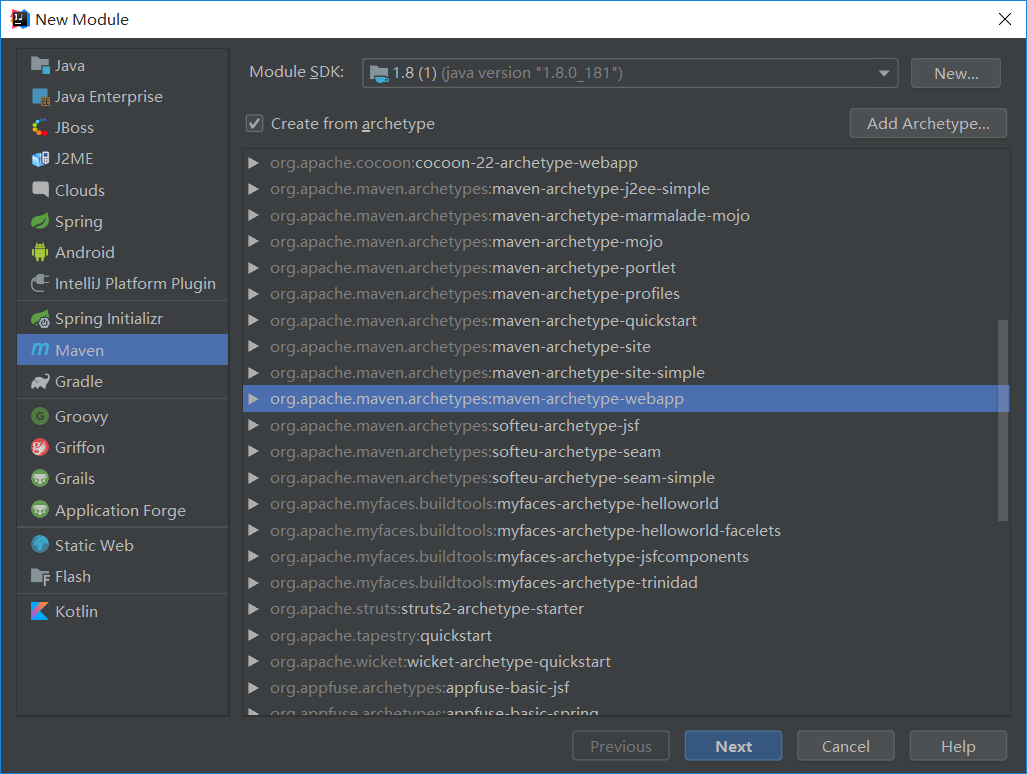Click Add Archetype... button
Image resolution: width=1027 pixels, height=774 pixels.
pos(928,123)
